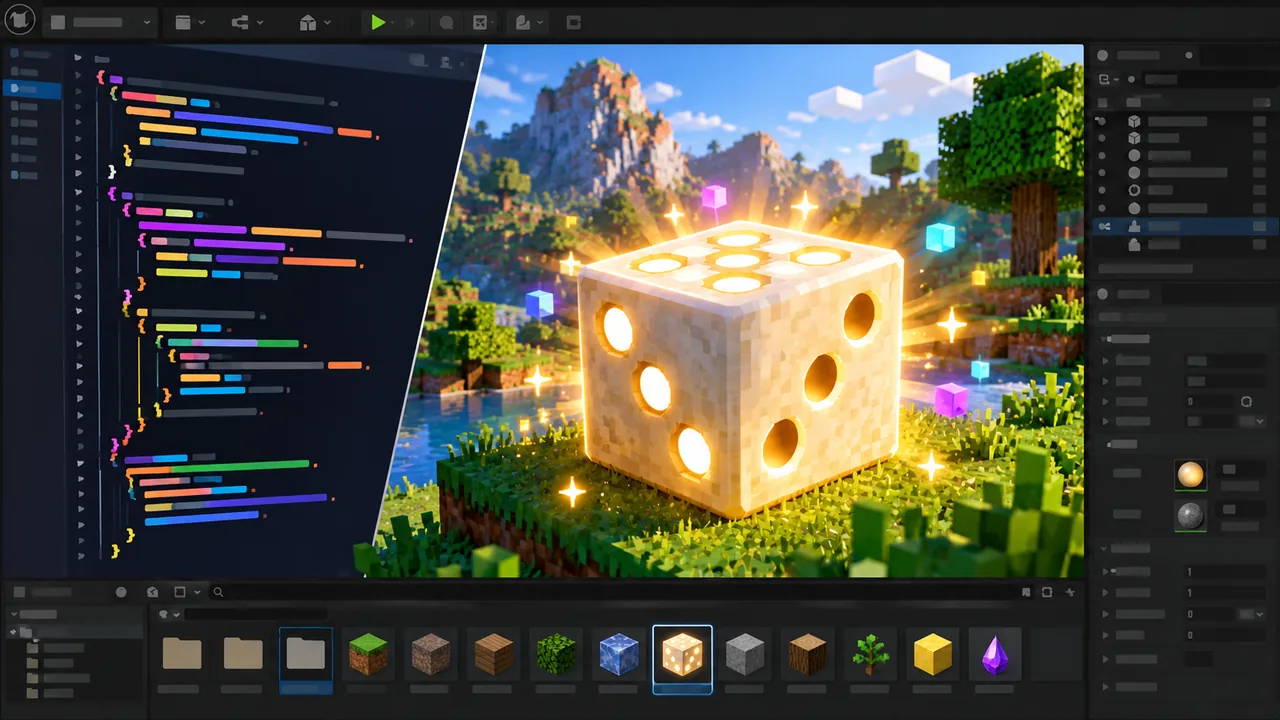Image resolution: width=1280 pixels, height=720 pixels.
Task: Click the cinematics clapper icon in top toolbar
Action: point(480,22)
